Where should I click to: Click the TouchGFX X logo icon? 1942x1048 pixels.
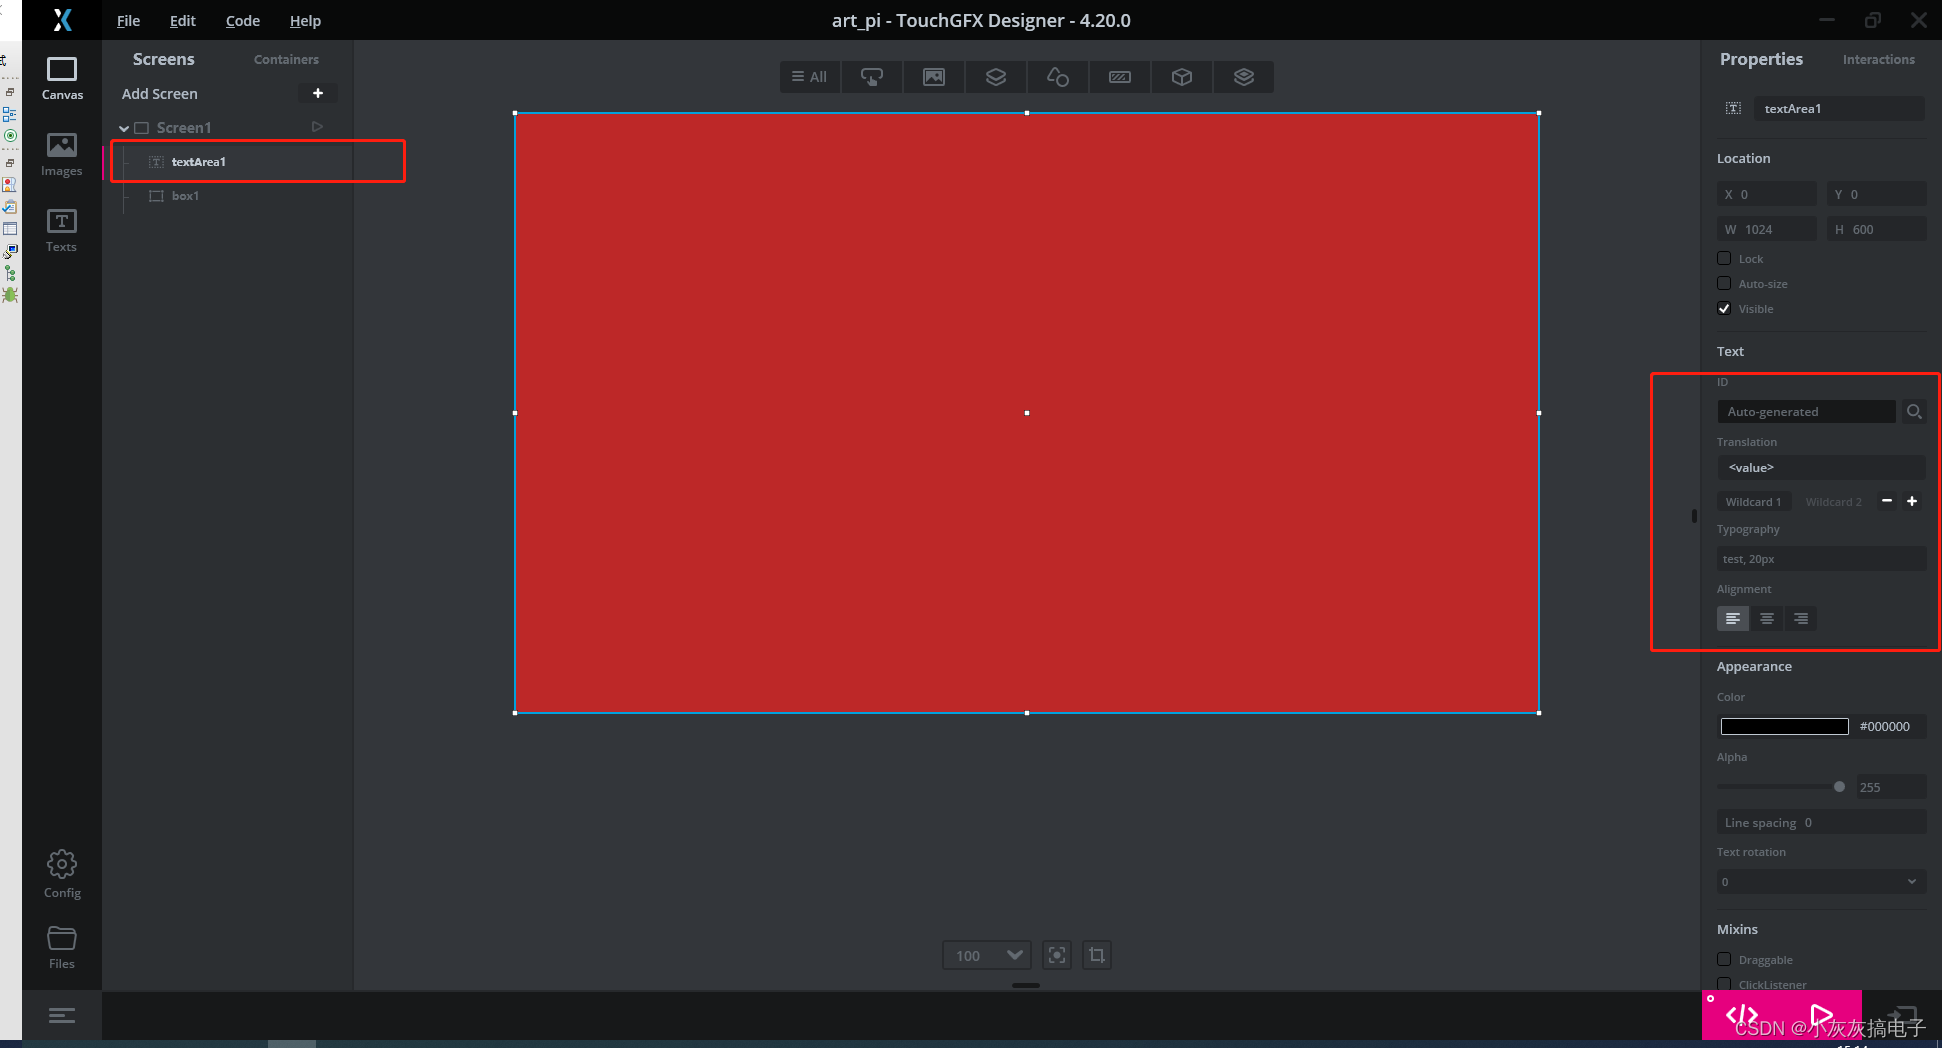pyautogui.click(x=63, y=20)
